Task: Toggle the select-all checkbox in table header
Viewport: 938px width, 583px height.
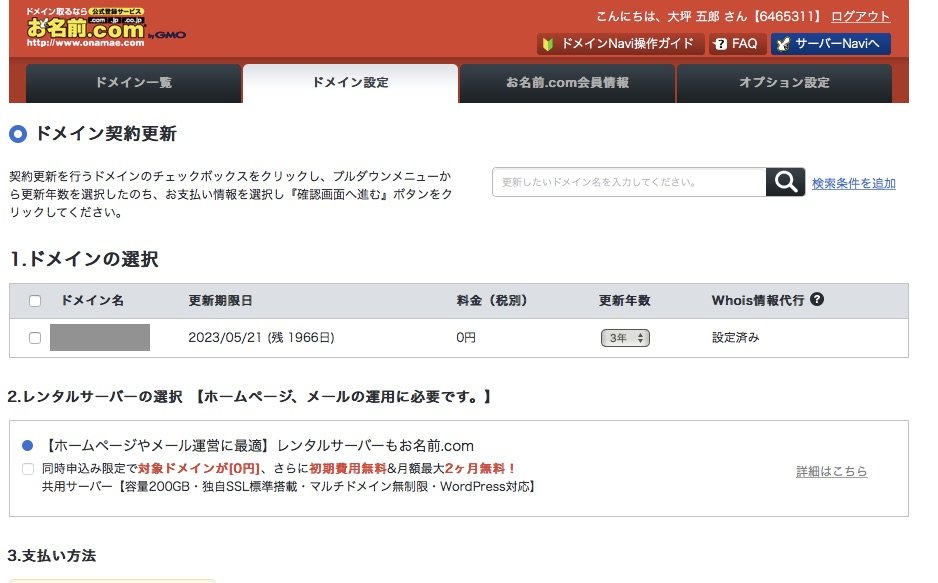Action: click(x=35, y=301)
